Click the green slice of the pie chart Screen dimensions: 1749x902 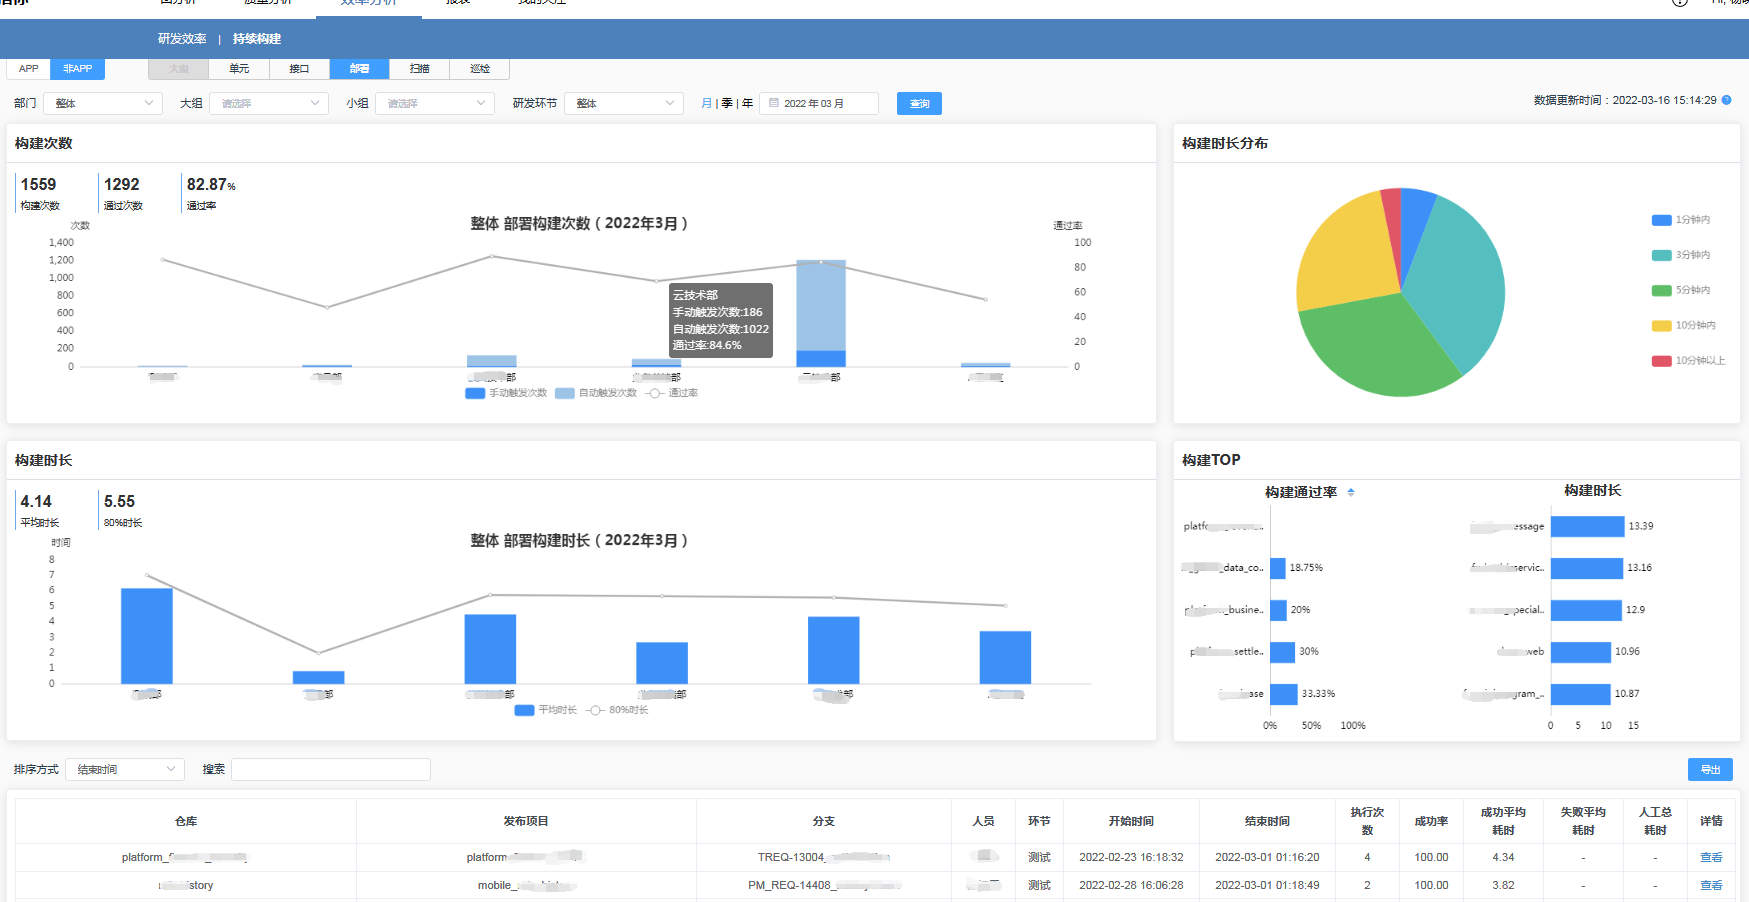(x=1380, y=343)
